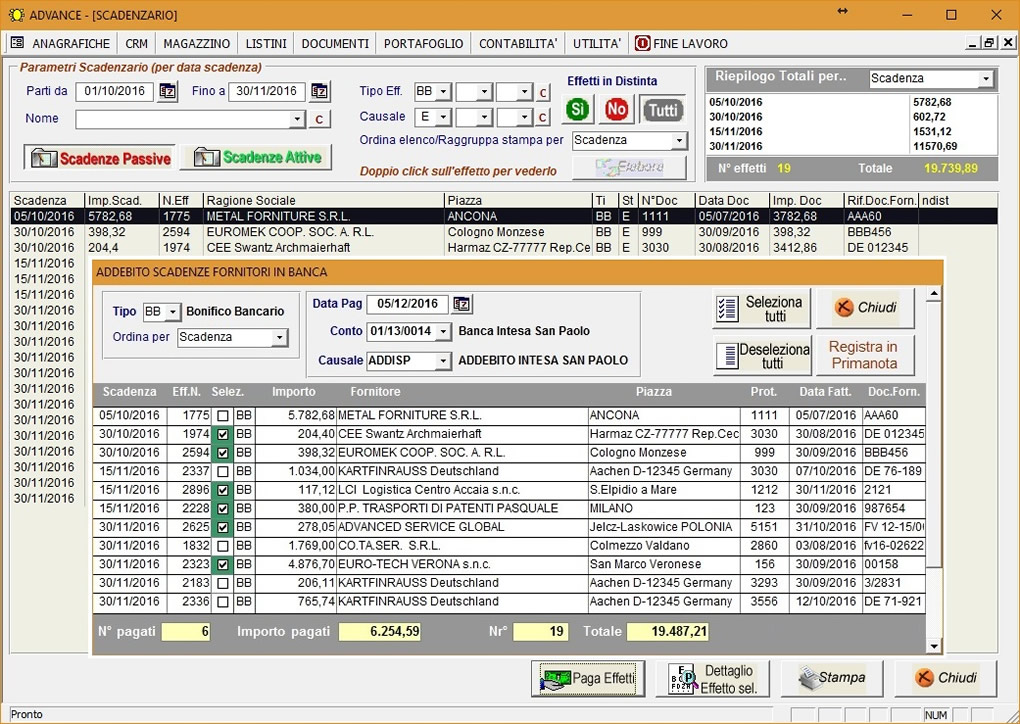The width and height of the screenshot is (1020, 724).
Task: Check the selection box for effect 1832
Action: coord(223,545)
